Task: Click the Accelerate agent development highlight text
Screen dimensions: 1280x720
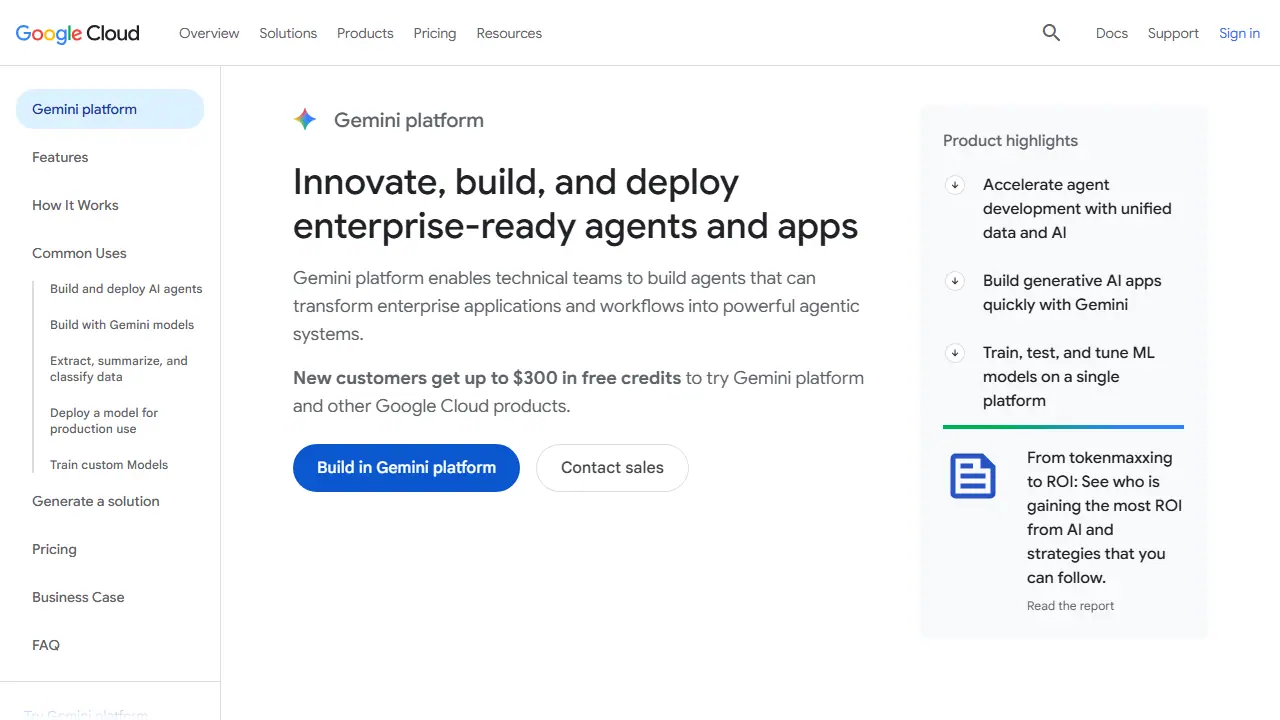Action: click(1077, 209)
